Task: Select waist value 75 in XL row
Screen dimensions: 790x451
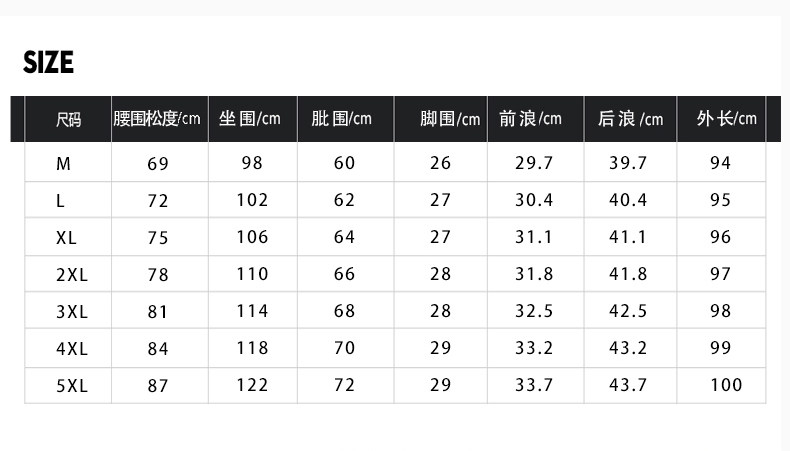Action: pos(158,238)
